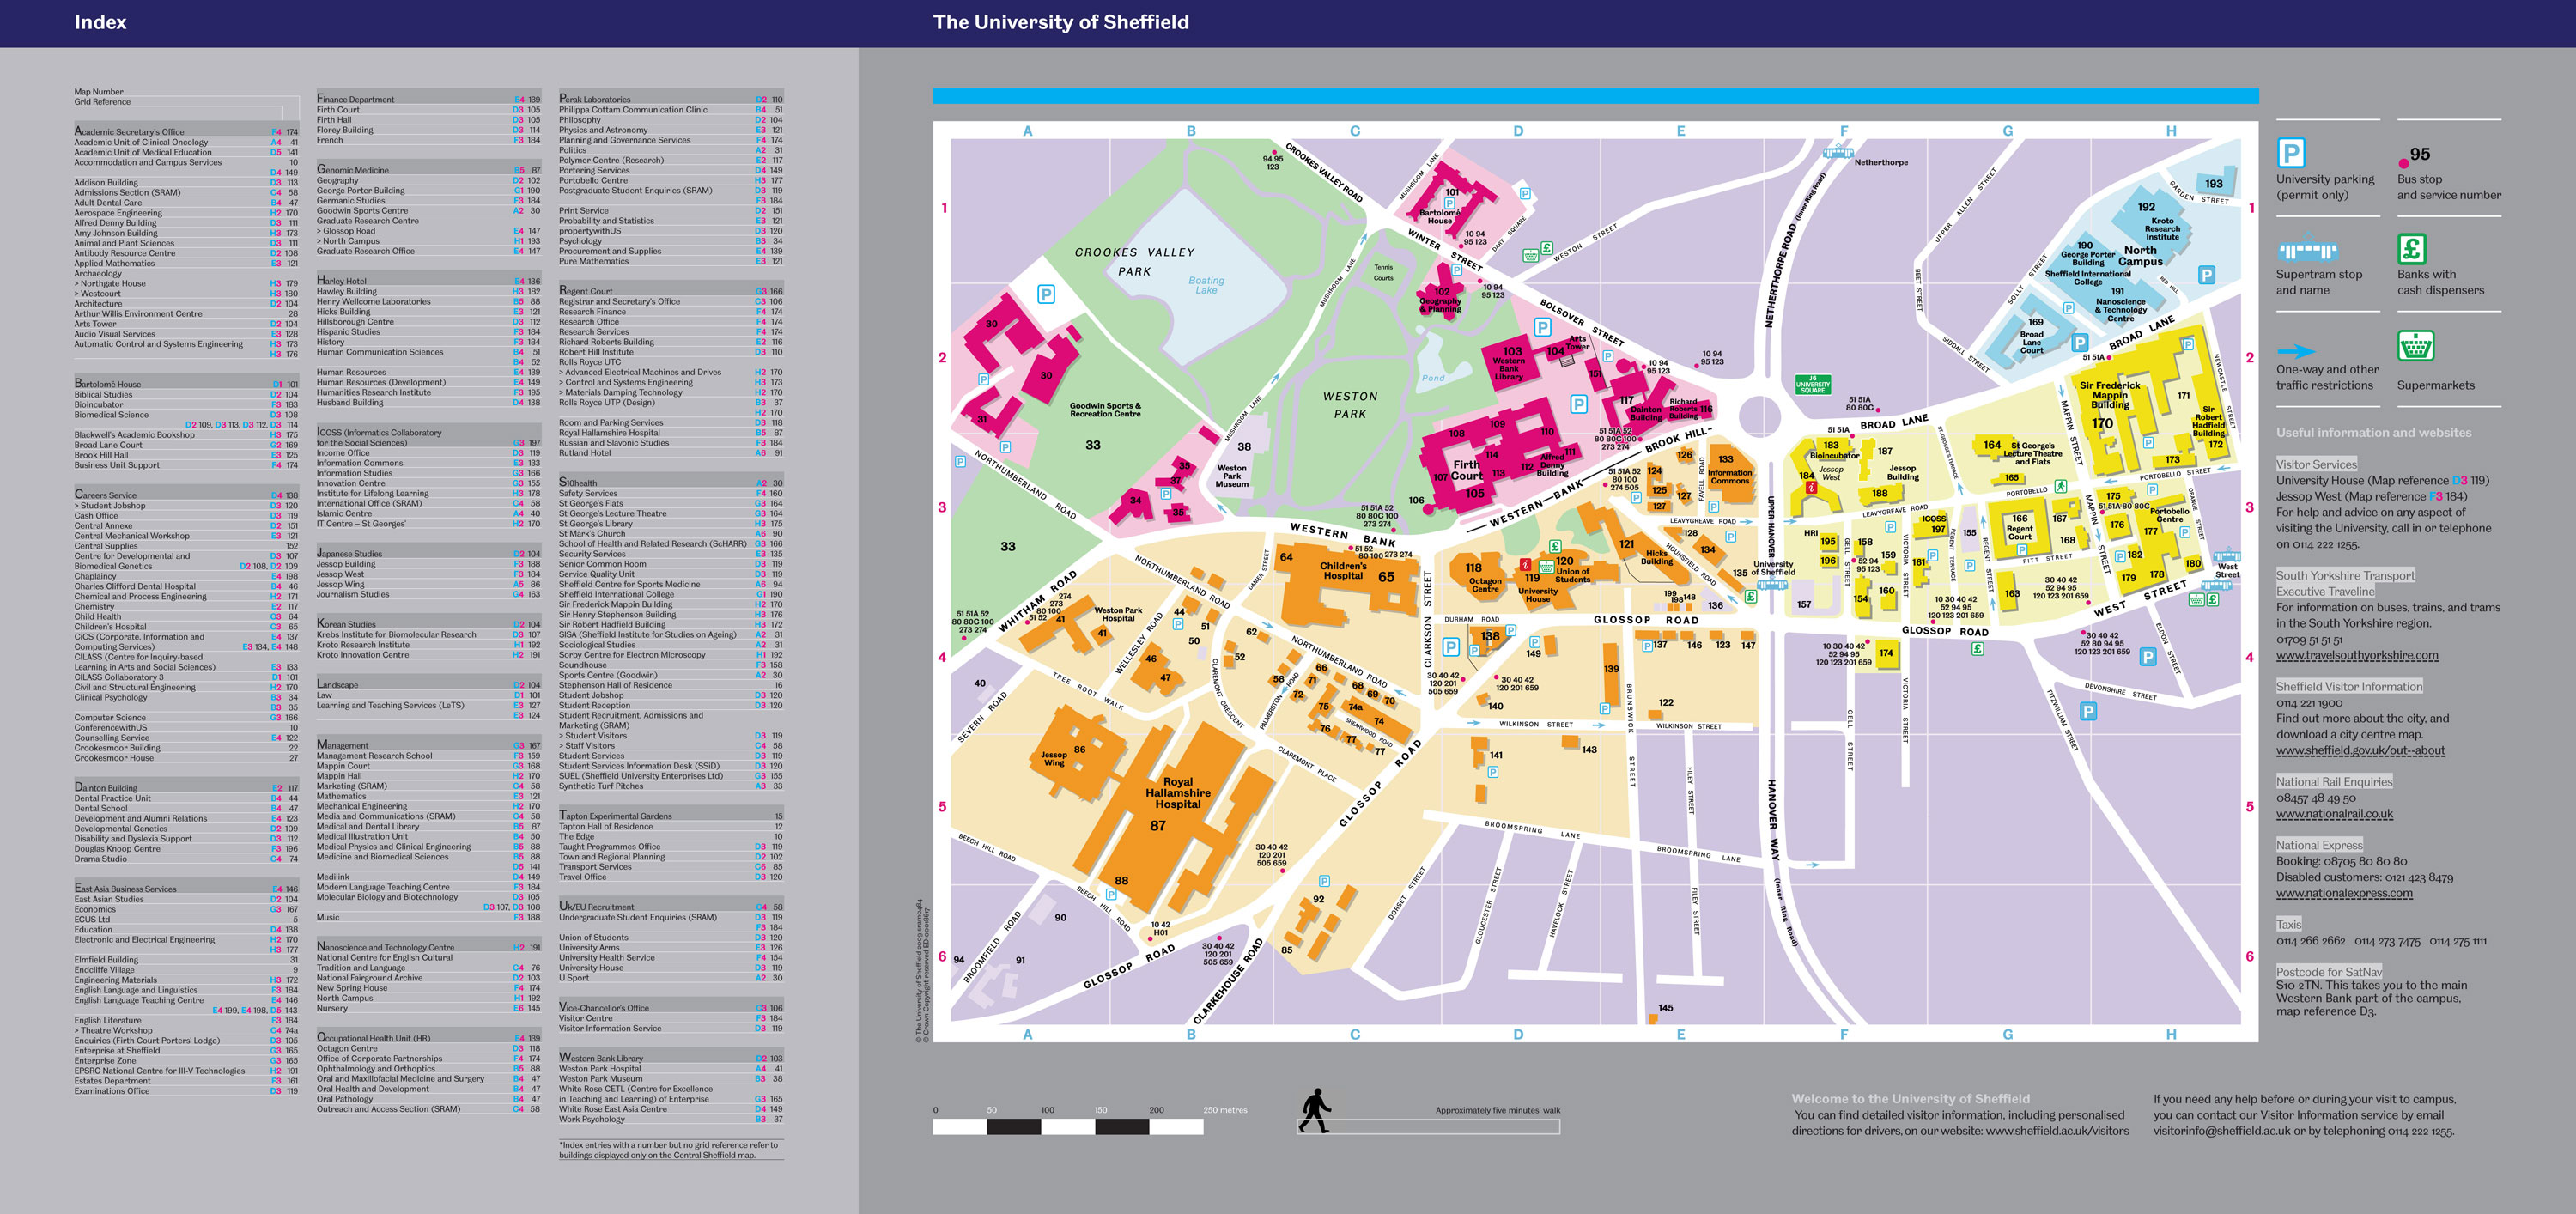
Task: Click the parking icon on Devonshire Street
Action: [x=2088, y=711]
